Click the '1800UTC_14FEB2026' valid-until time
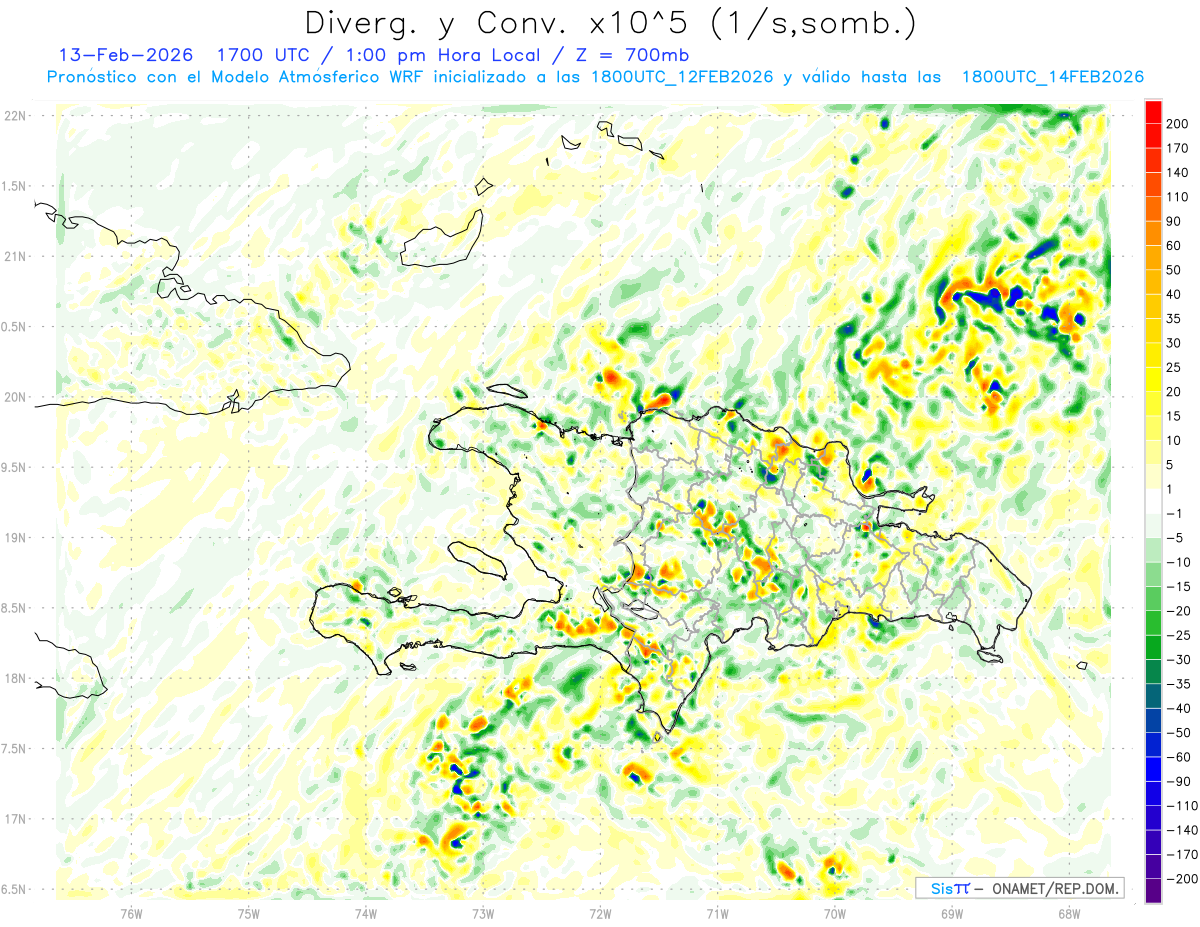 click(1052, 77)
